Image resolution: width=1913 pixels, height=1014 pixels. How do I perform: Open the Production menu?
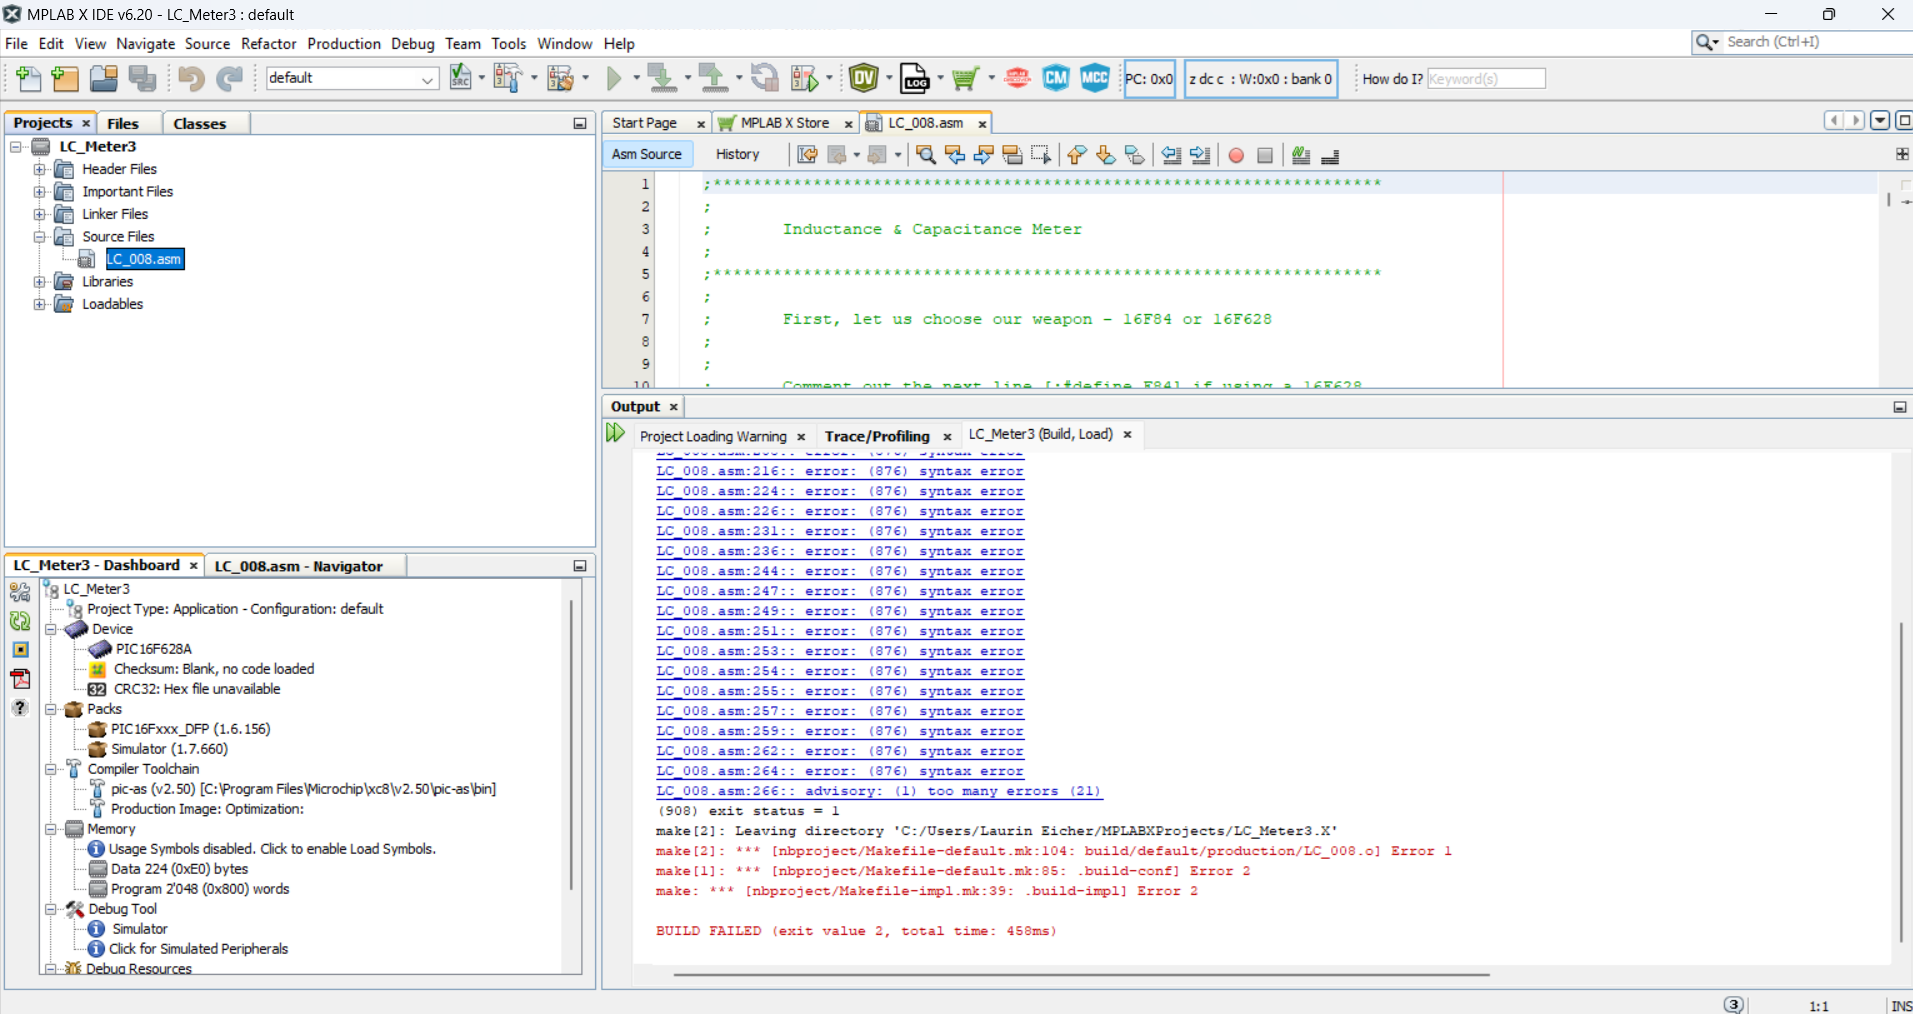(344, 43)
